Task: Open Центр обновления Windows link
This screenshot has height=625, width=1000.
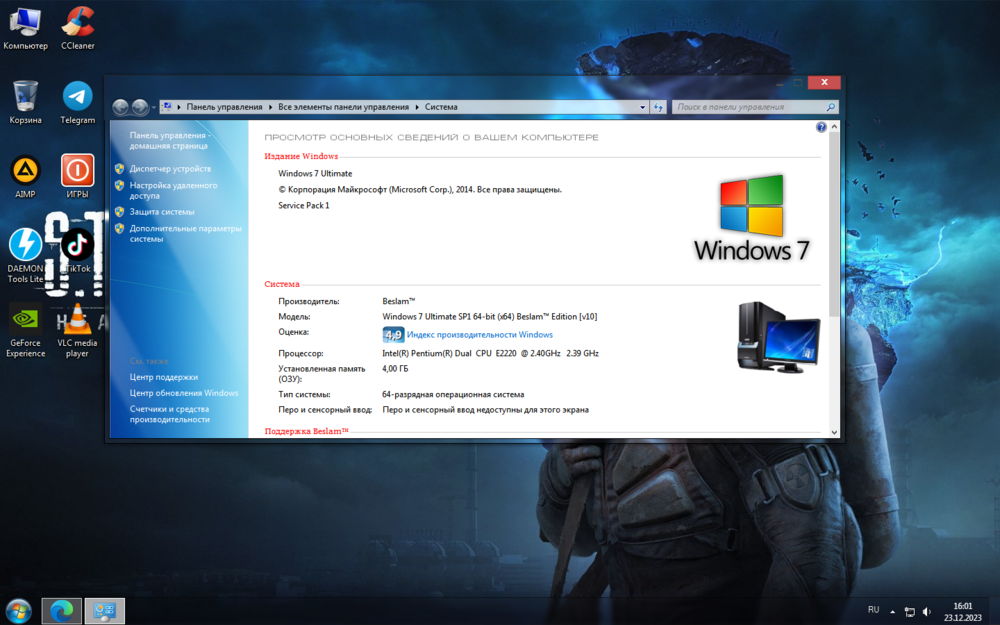Action: click(x=184, y=393)
